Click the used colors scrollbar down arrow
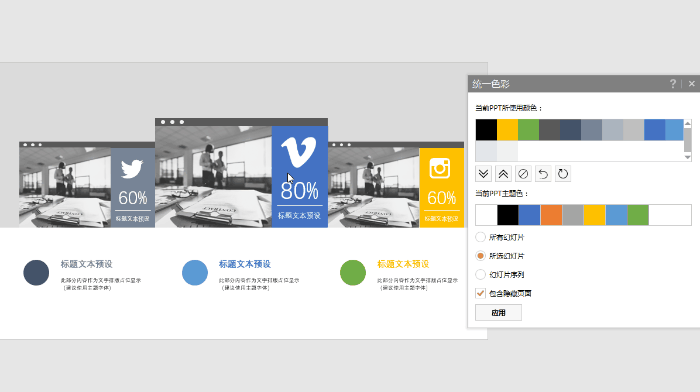 [x=688, y=157]
